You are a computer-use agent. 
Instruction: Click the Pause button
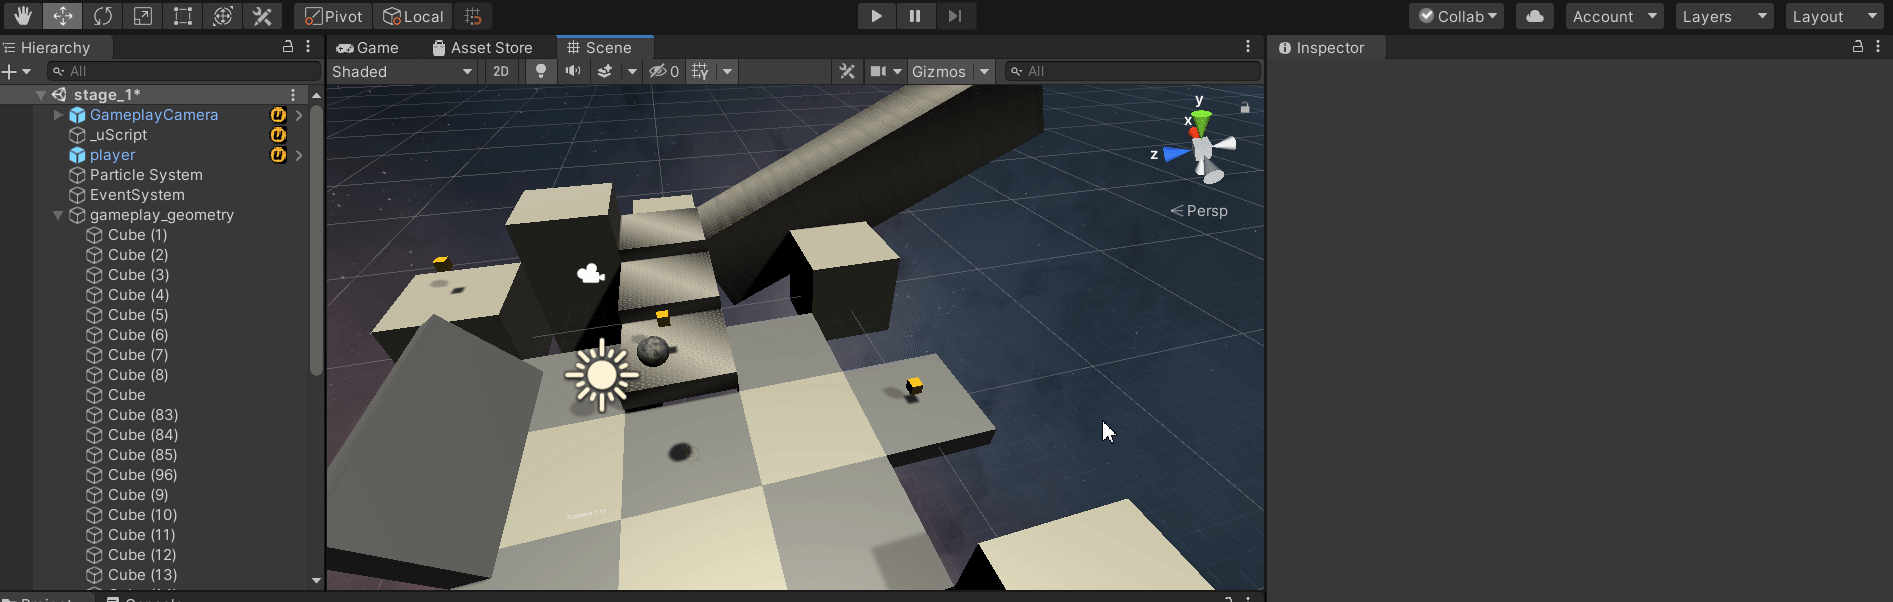(x=915, y=16)
